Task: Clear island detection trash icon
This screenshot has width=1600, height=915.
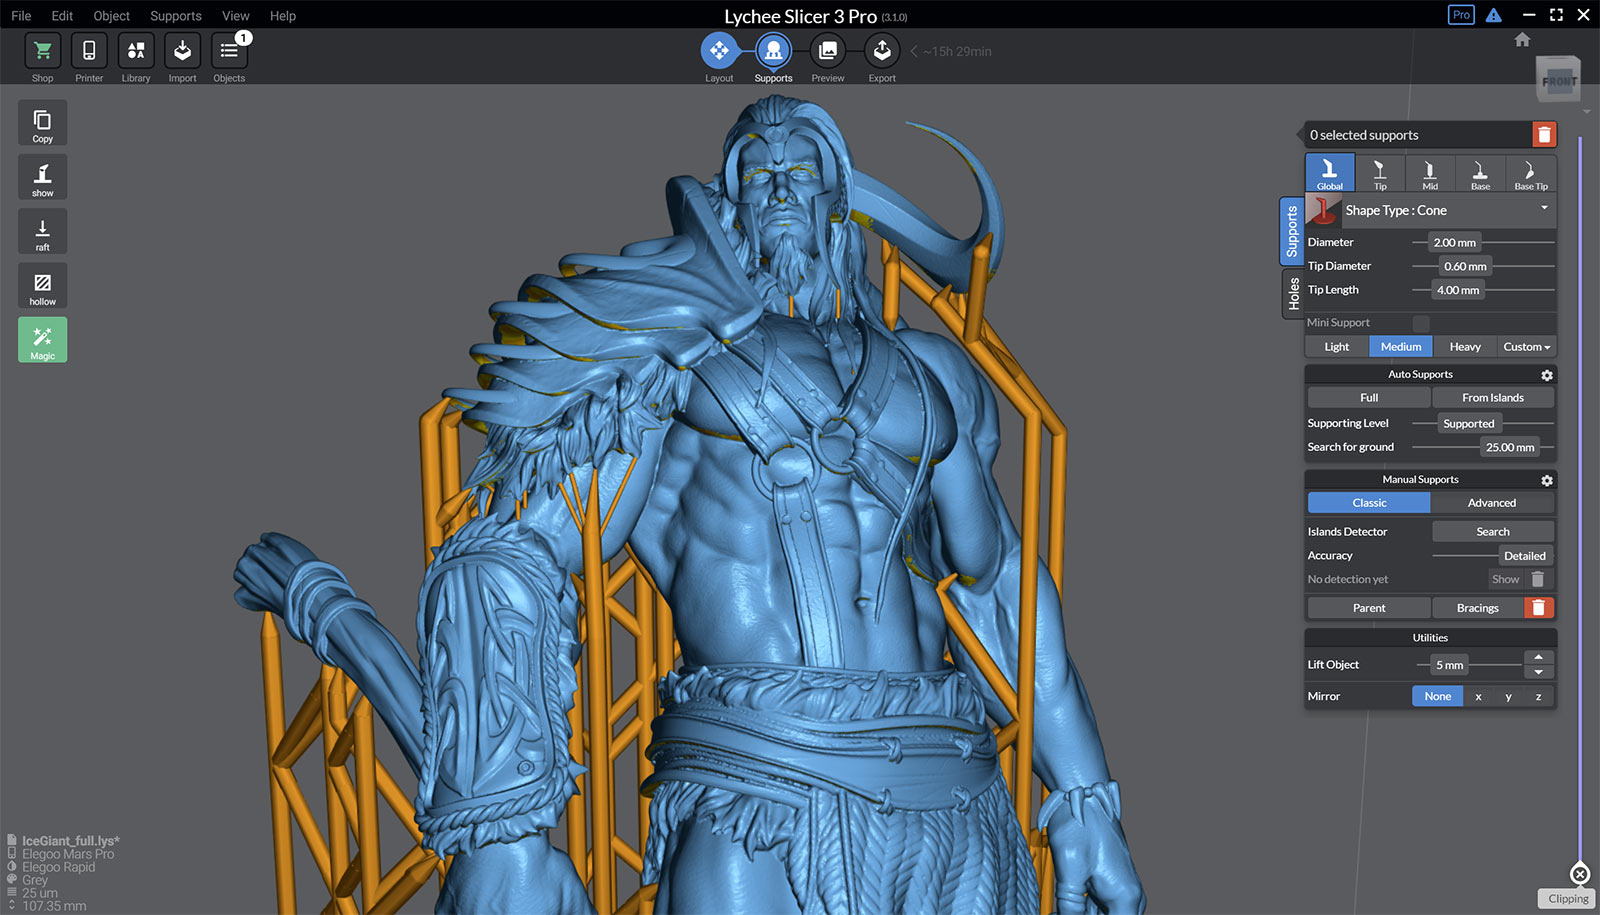Action: (1538, 579)
